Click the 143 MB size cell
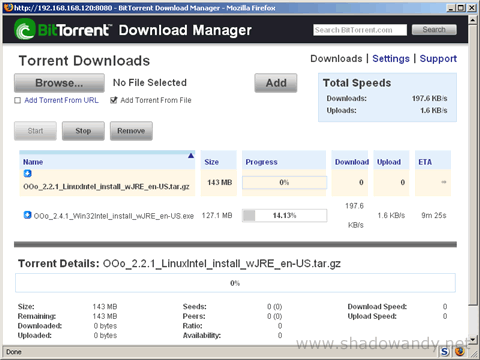 [x=219, y=182]
